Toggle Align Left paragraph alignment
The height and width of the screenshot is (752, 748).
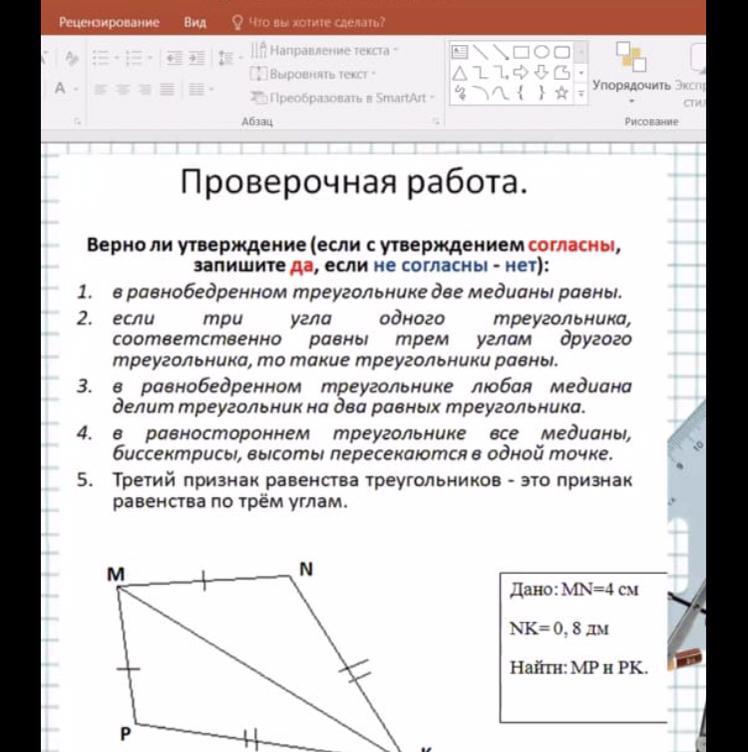100,89
